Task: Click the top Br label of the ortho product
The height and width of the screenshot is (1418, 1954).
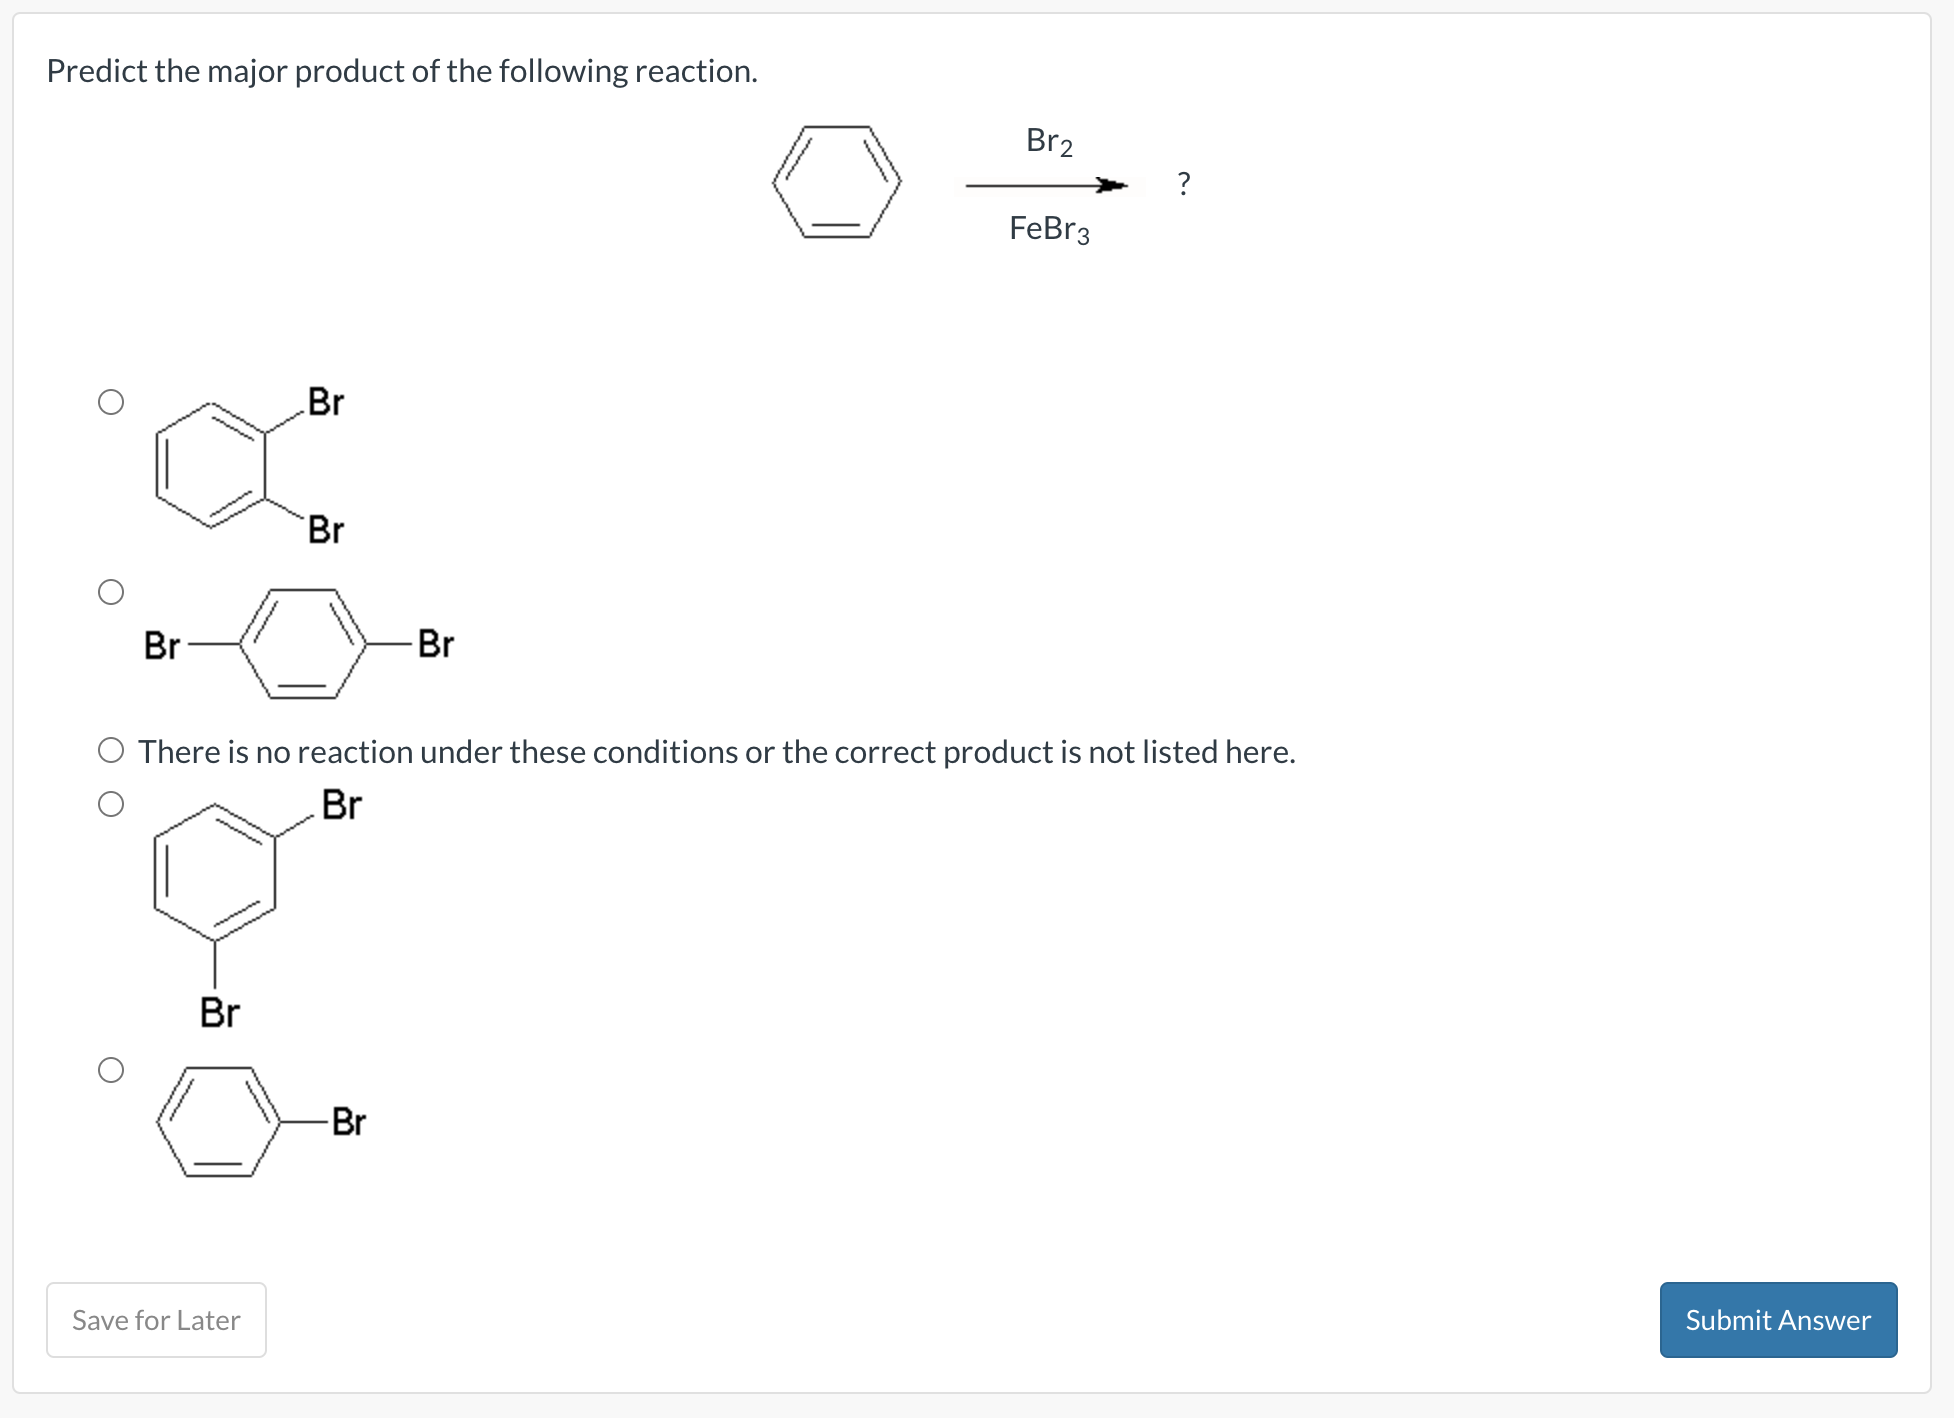Action: click(x=323, y=402)
